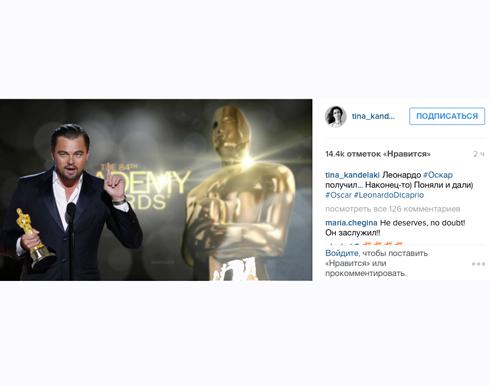Open the three-dots more options menu

point(478,264)
